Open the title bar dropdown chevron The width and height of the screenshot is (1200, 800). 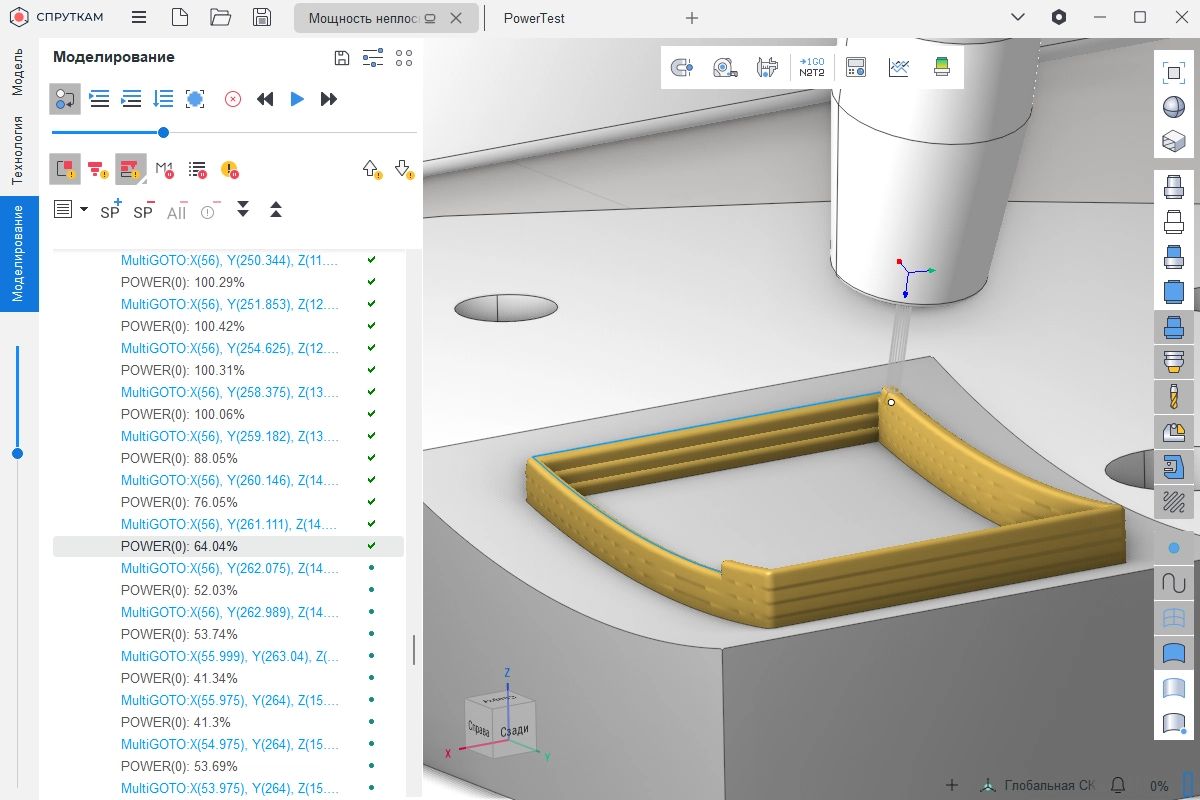tap(1017, 18)
